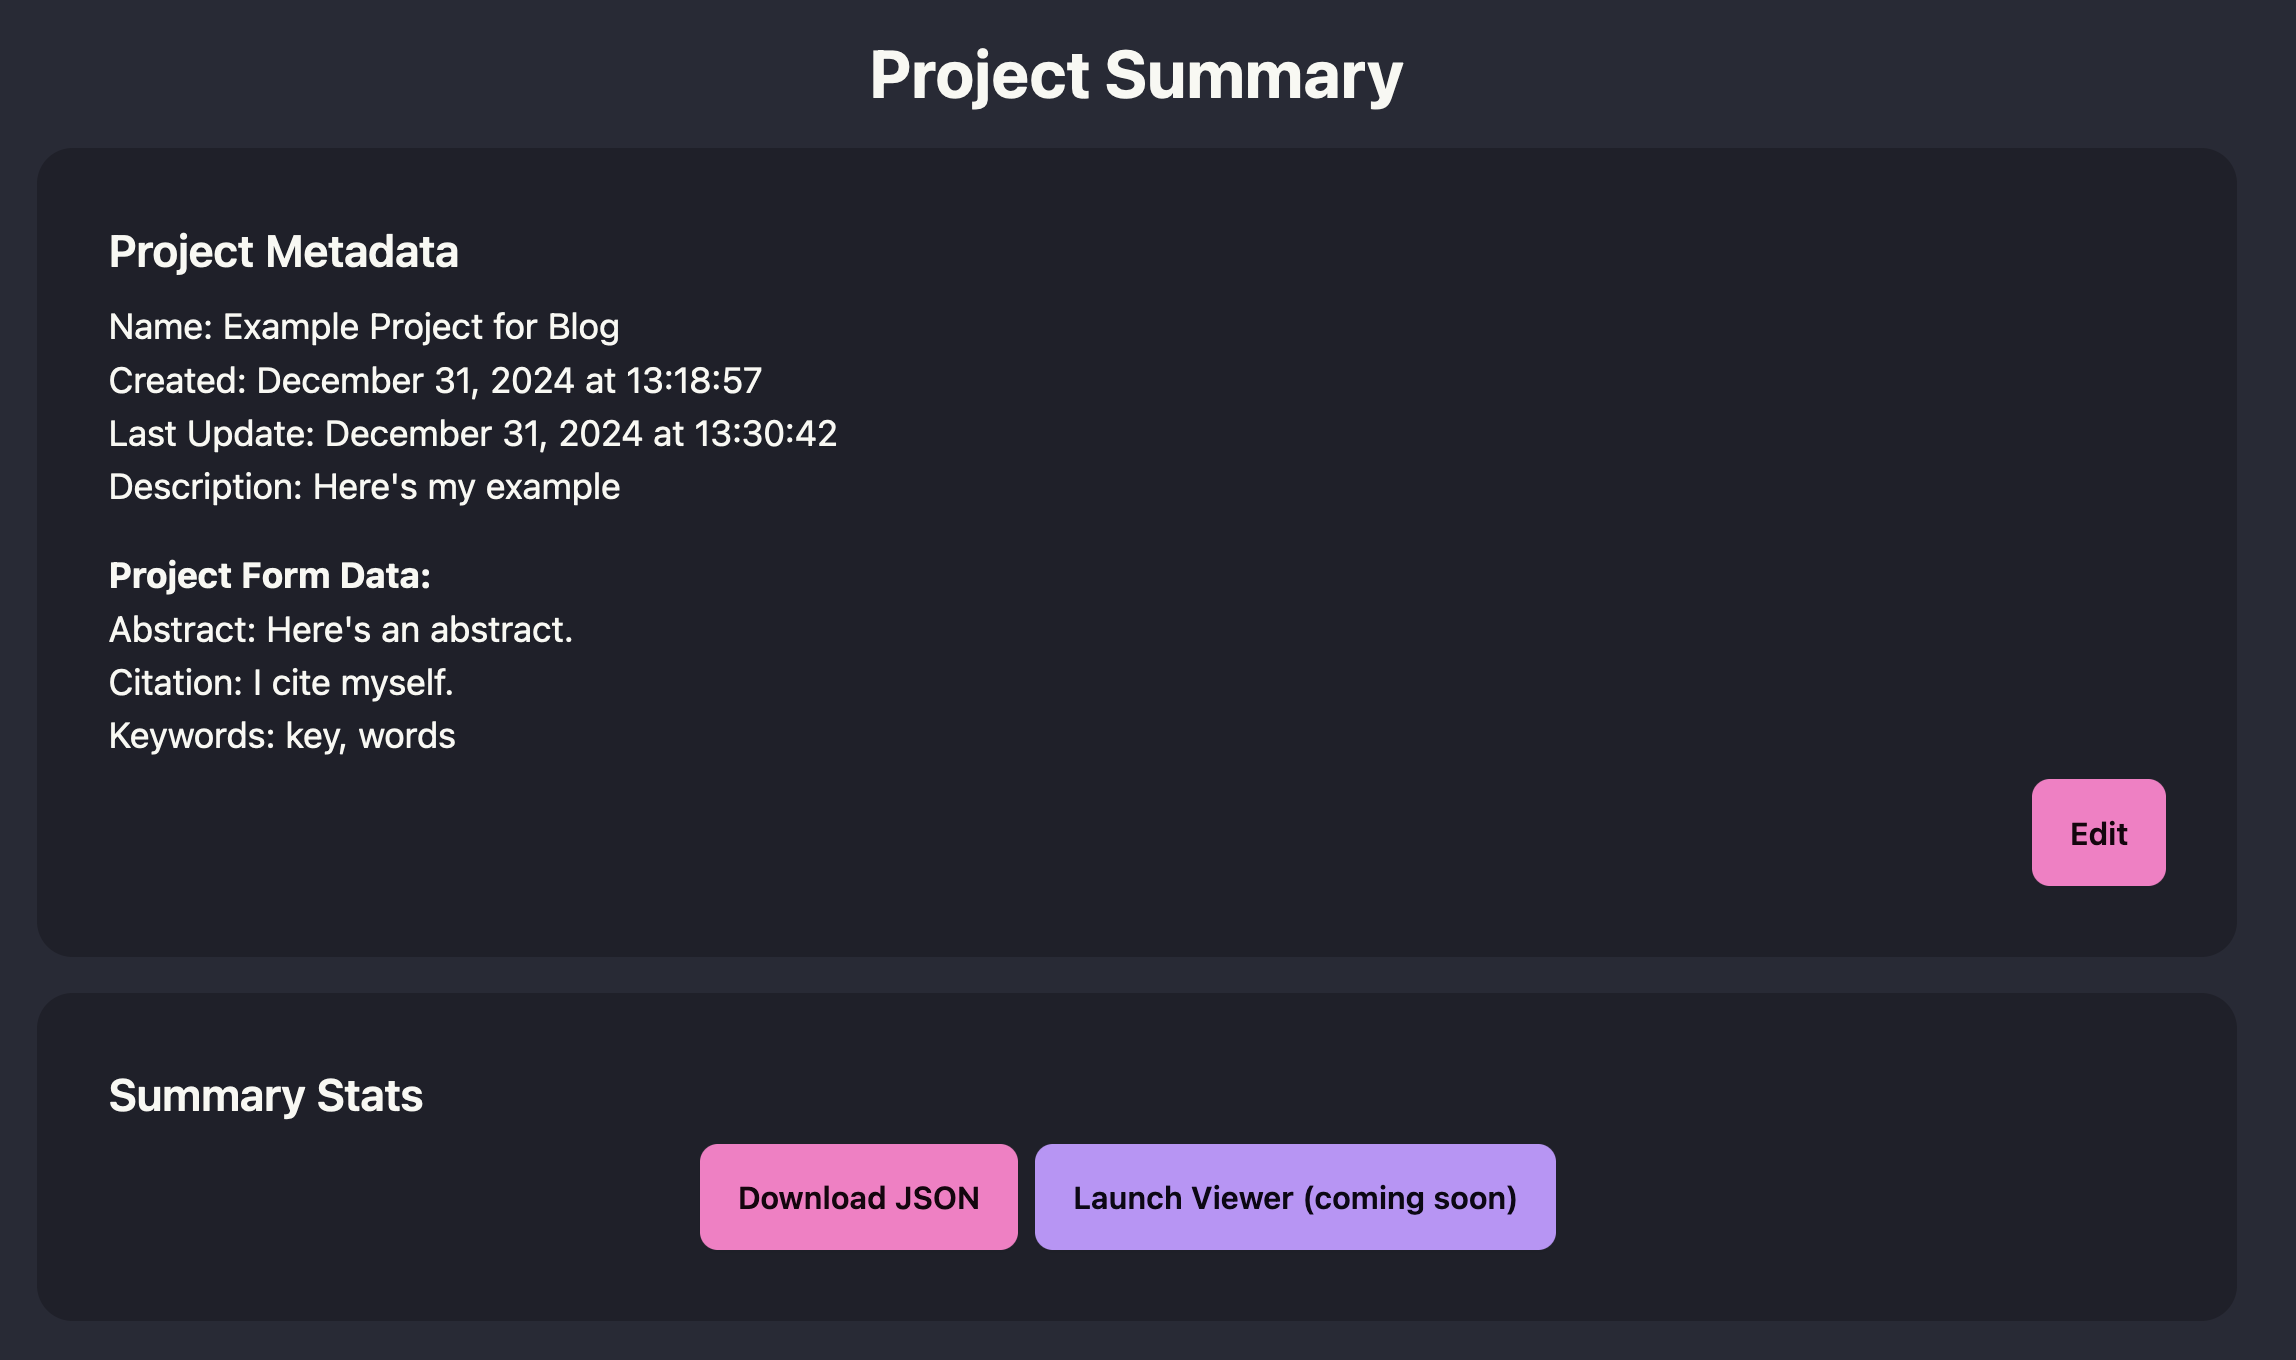Click the "Description:" field label

[x=205, y=487]
